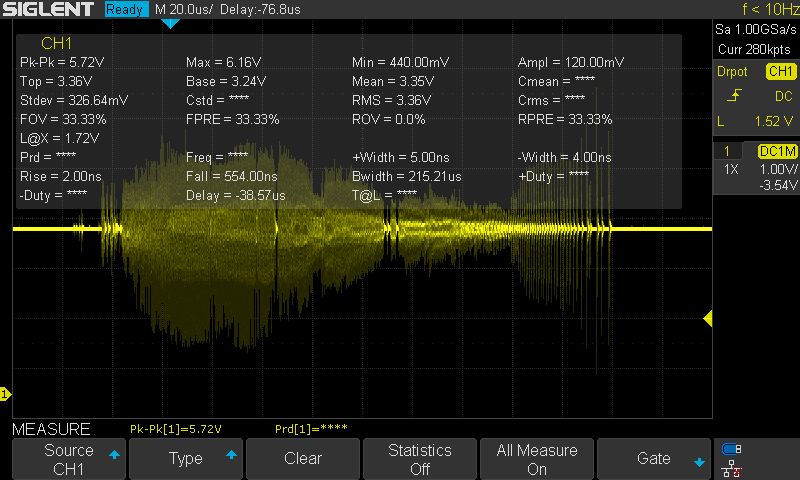
Task: Select the Delay:-76.8us readout
Action: point(260,9)
